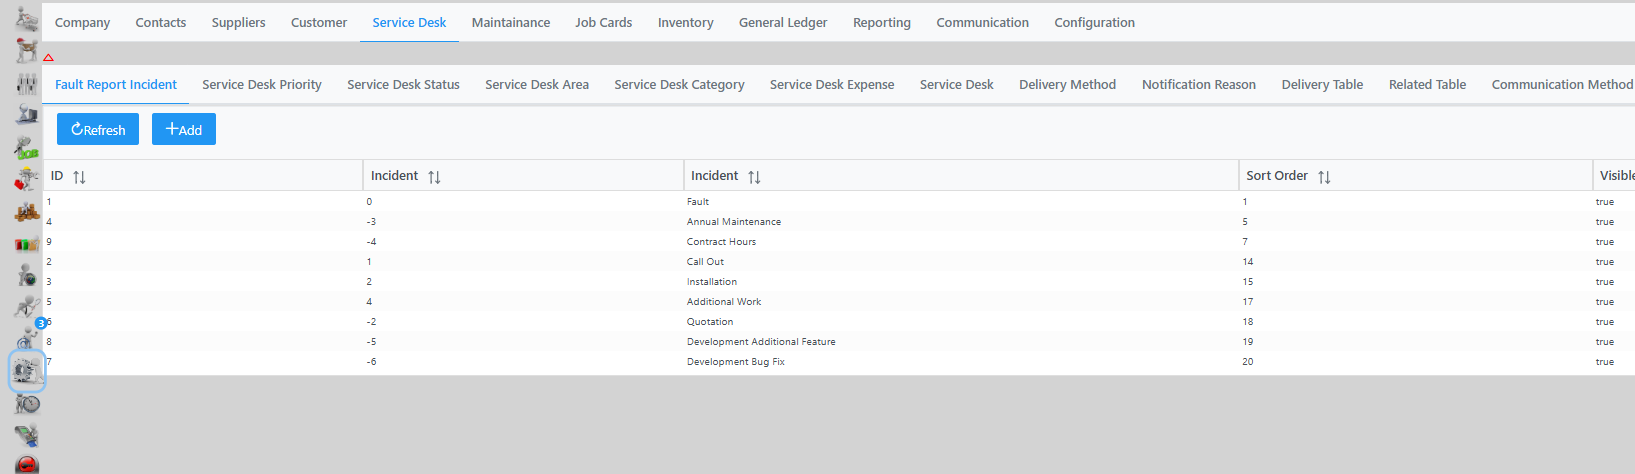
Task: Open the Reporting menu
Action: (881, 22)
